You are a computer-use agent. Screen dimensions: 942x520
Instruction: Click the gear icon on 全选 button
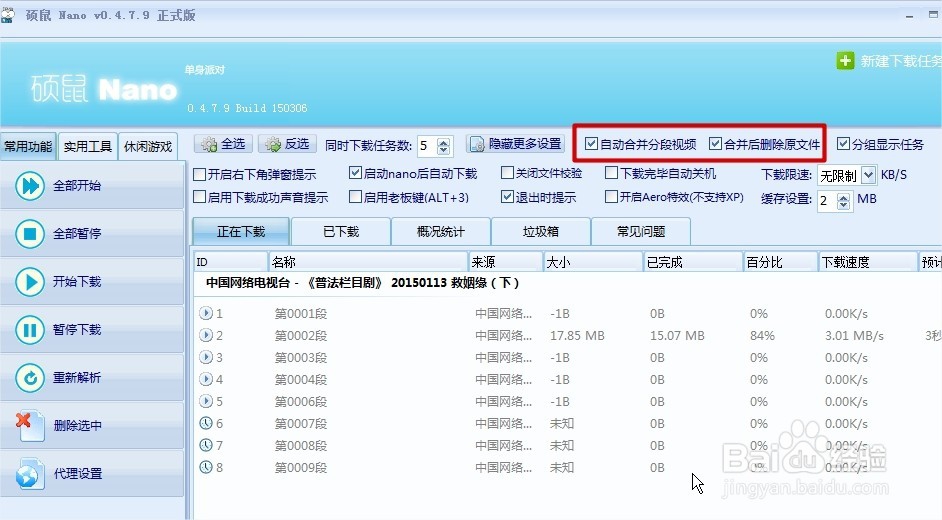coord(209,144)
